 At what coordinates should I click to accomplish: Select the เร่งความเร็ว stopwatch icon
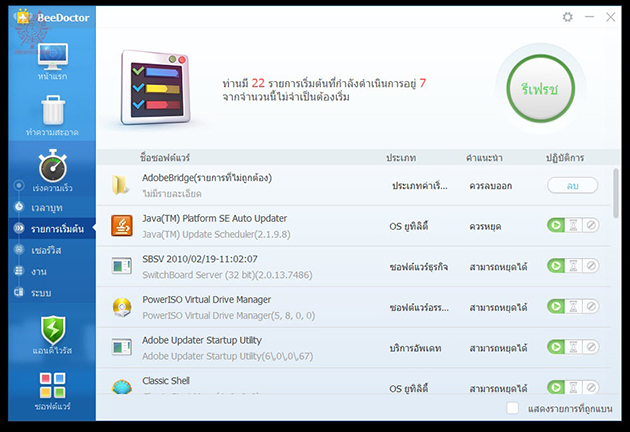click(x=53, y=166)
